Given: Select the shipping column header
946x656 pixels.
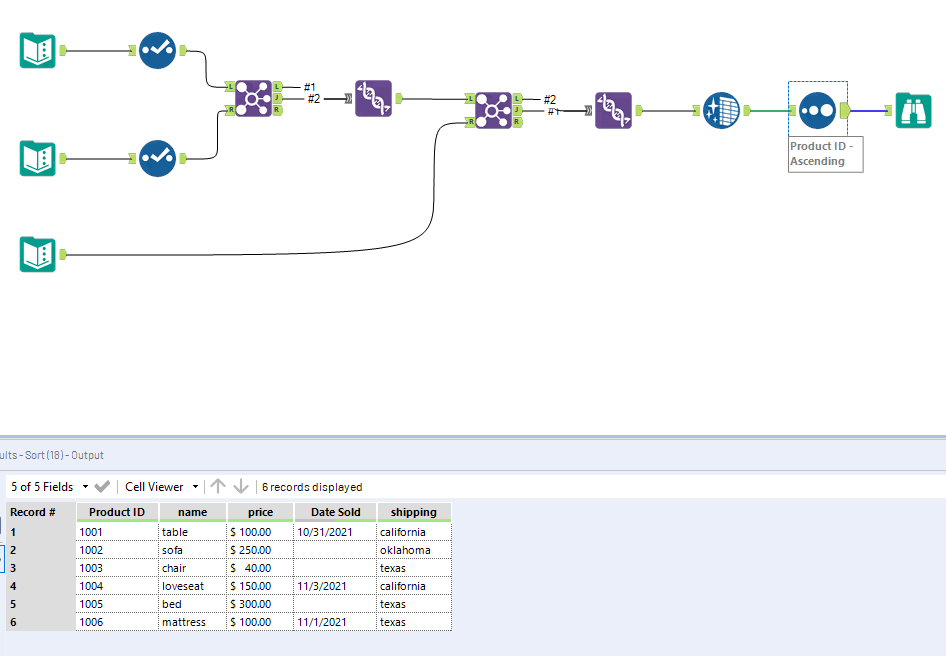Looking at the screenshot, I should point(414,511).
